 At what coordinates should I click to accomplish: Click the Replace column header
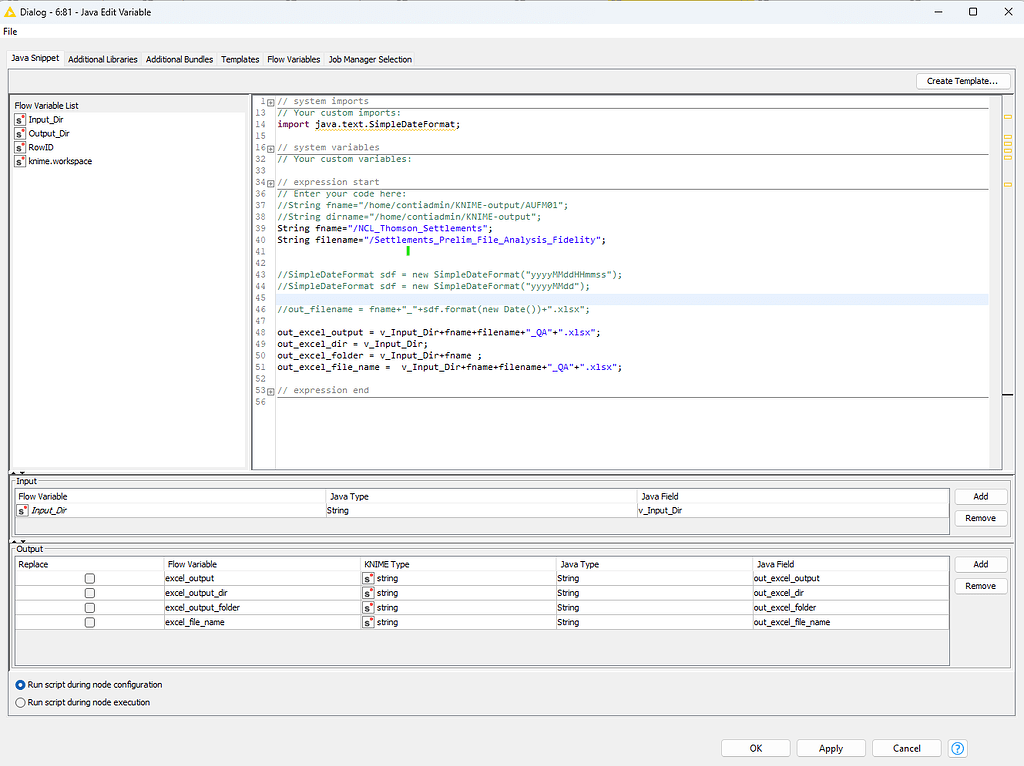point(89,564)
